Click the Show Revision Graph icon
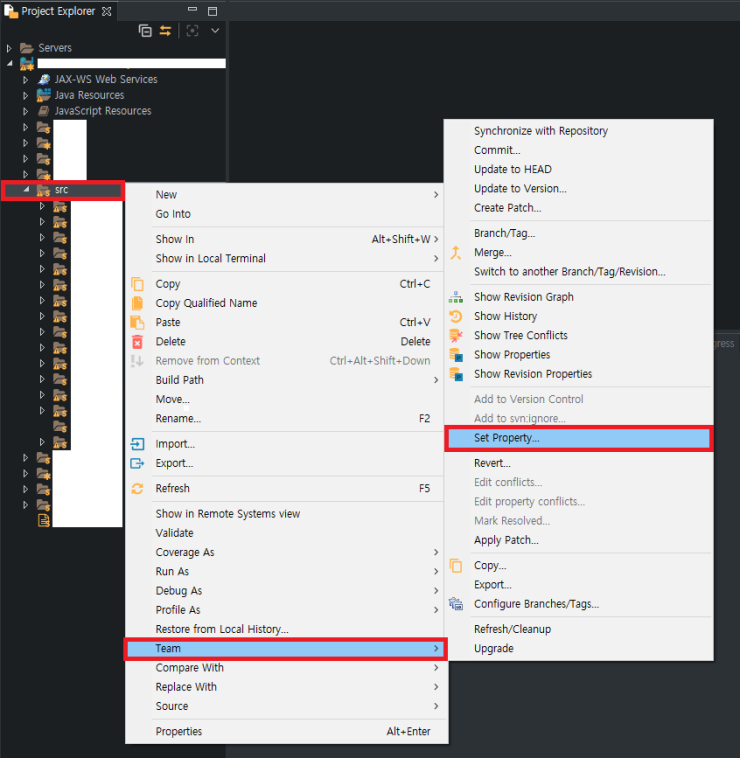The width and height of the screenshot is (740, 758). point(456,297)
